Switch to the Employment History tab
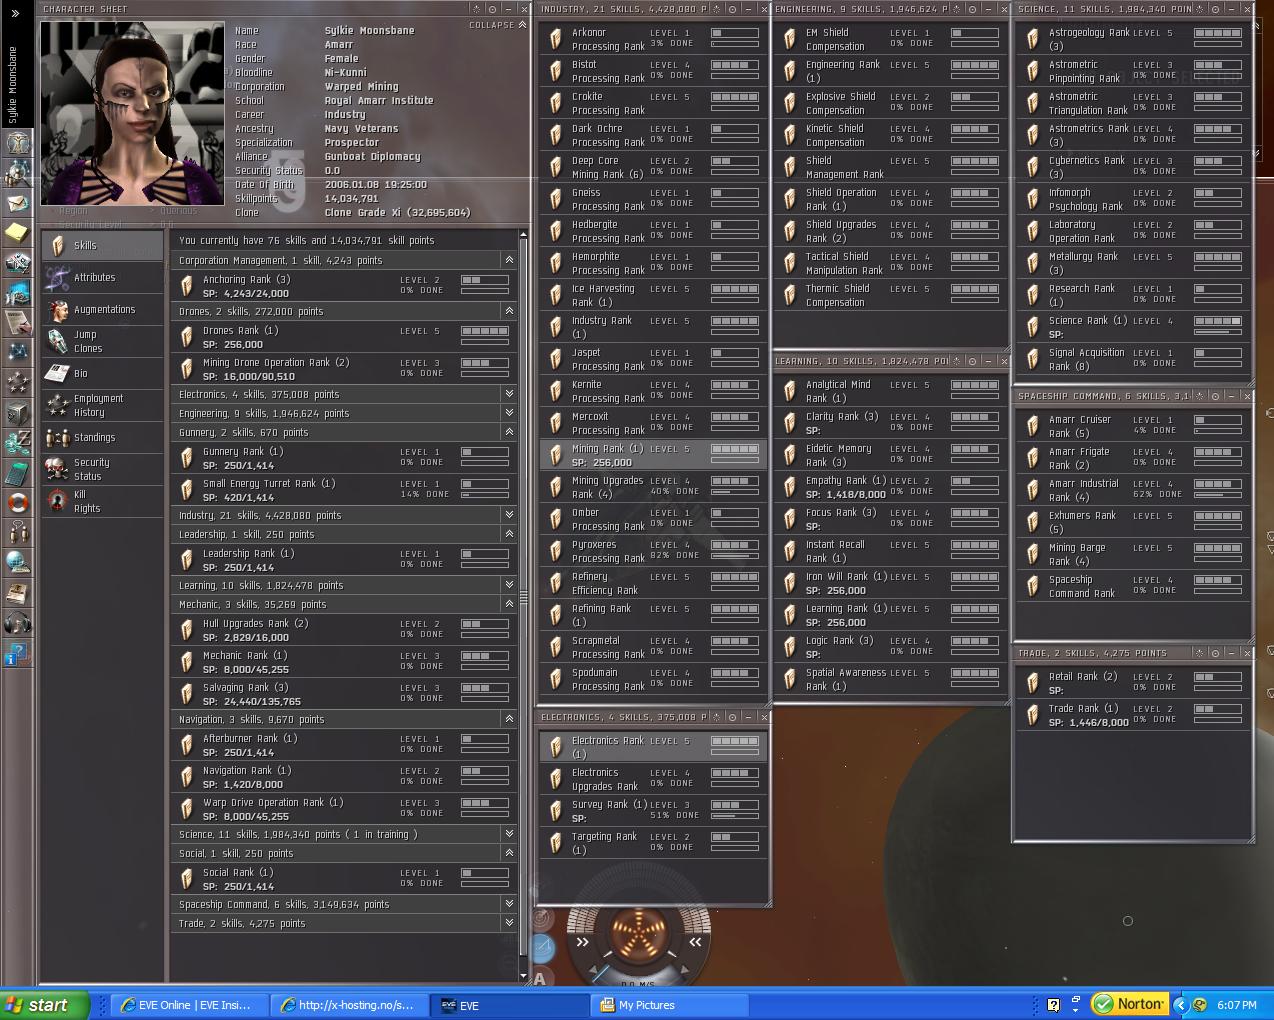This screenshot has height=1020, width=1274. pos(102,405)
